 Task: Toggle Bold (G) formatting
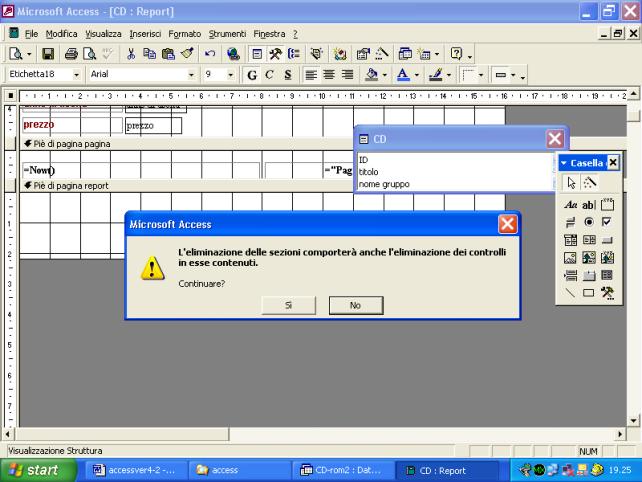[x=252, y=75]
